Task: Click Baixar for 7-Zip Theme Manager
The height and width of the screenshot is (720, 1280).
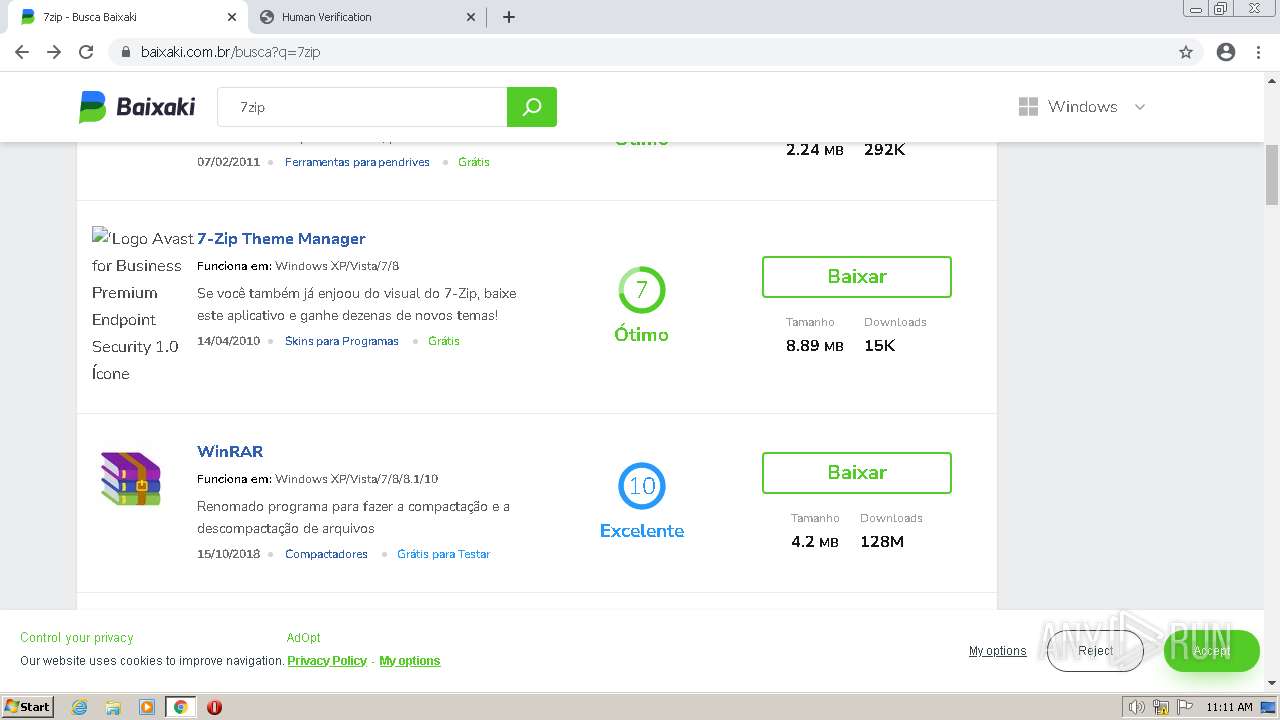Action: (857, 277)
